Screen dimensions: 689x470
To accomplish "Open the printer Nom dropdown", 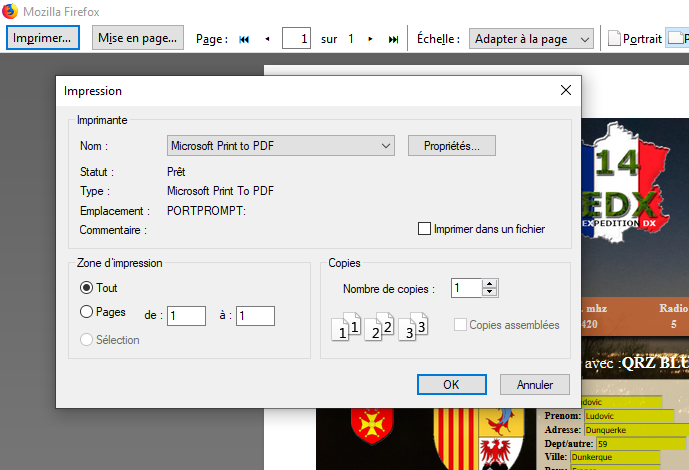I will coord(281,146).
